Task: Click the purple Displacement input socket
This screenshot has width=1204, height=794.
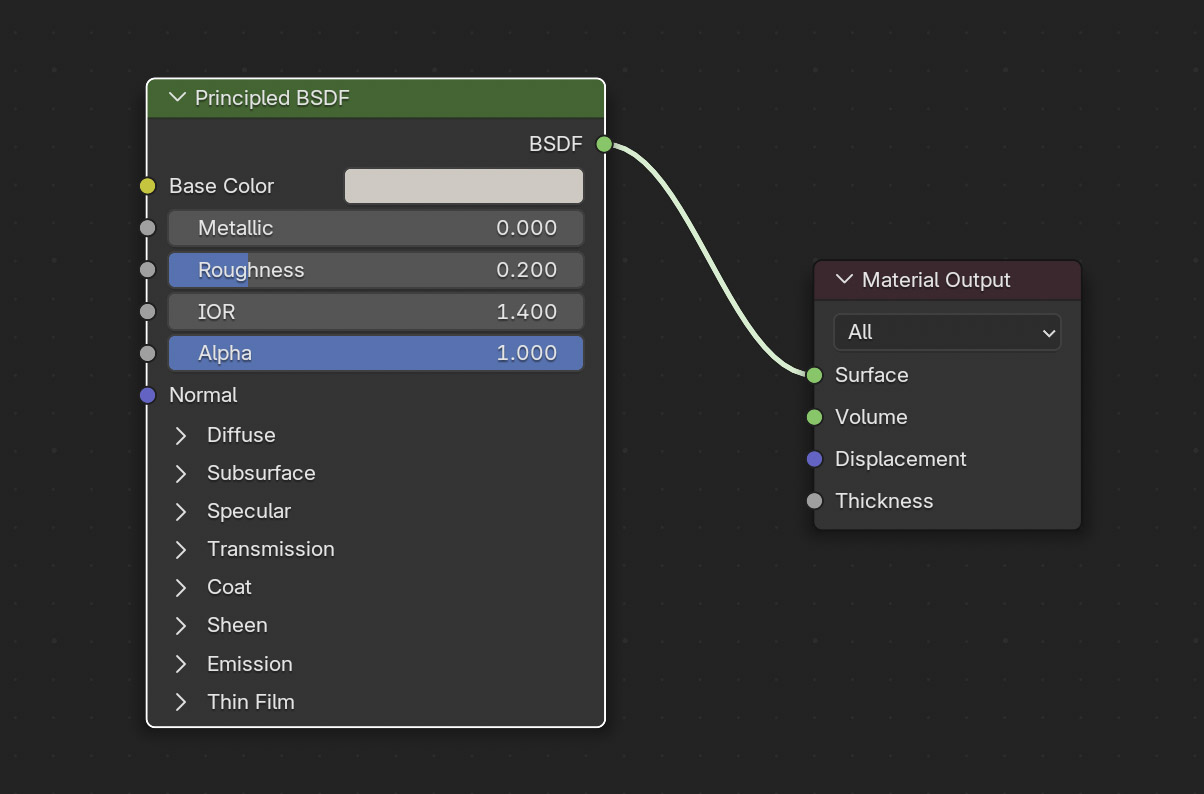Action: pyautogui.click(x=814, y=459)
